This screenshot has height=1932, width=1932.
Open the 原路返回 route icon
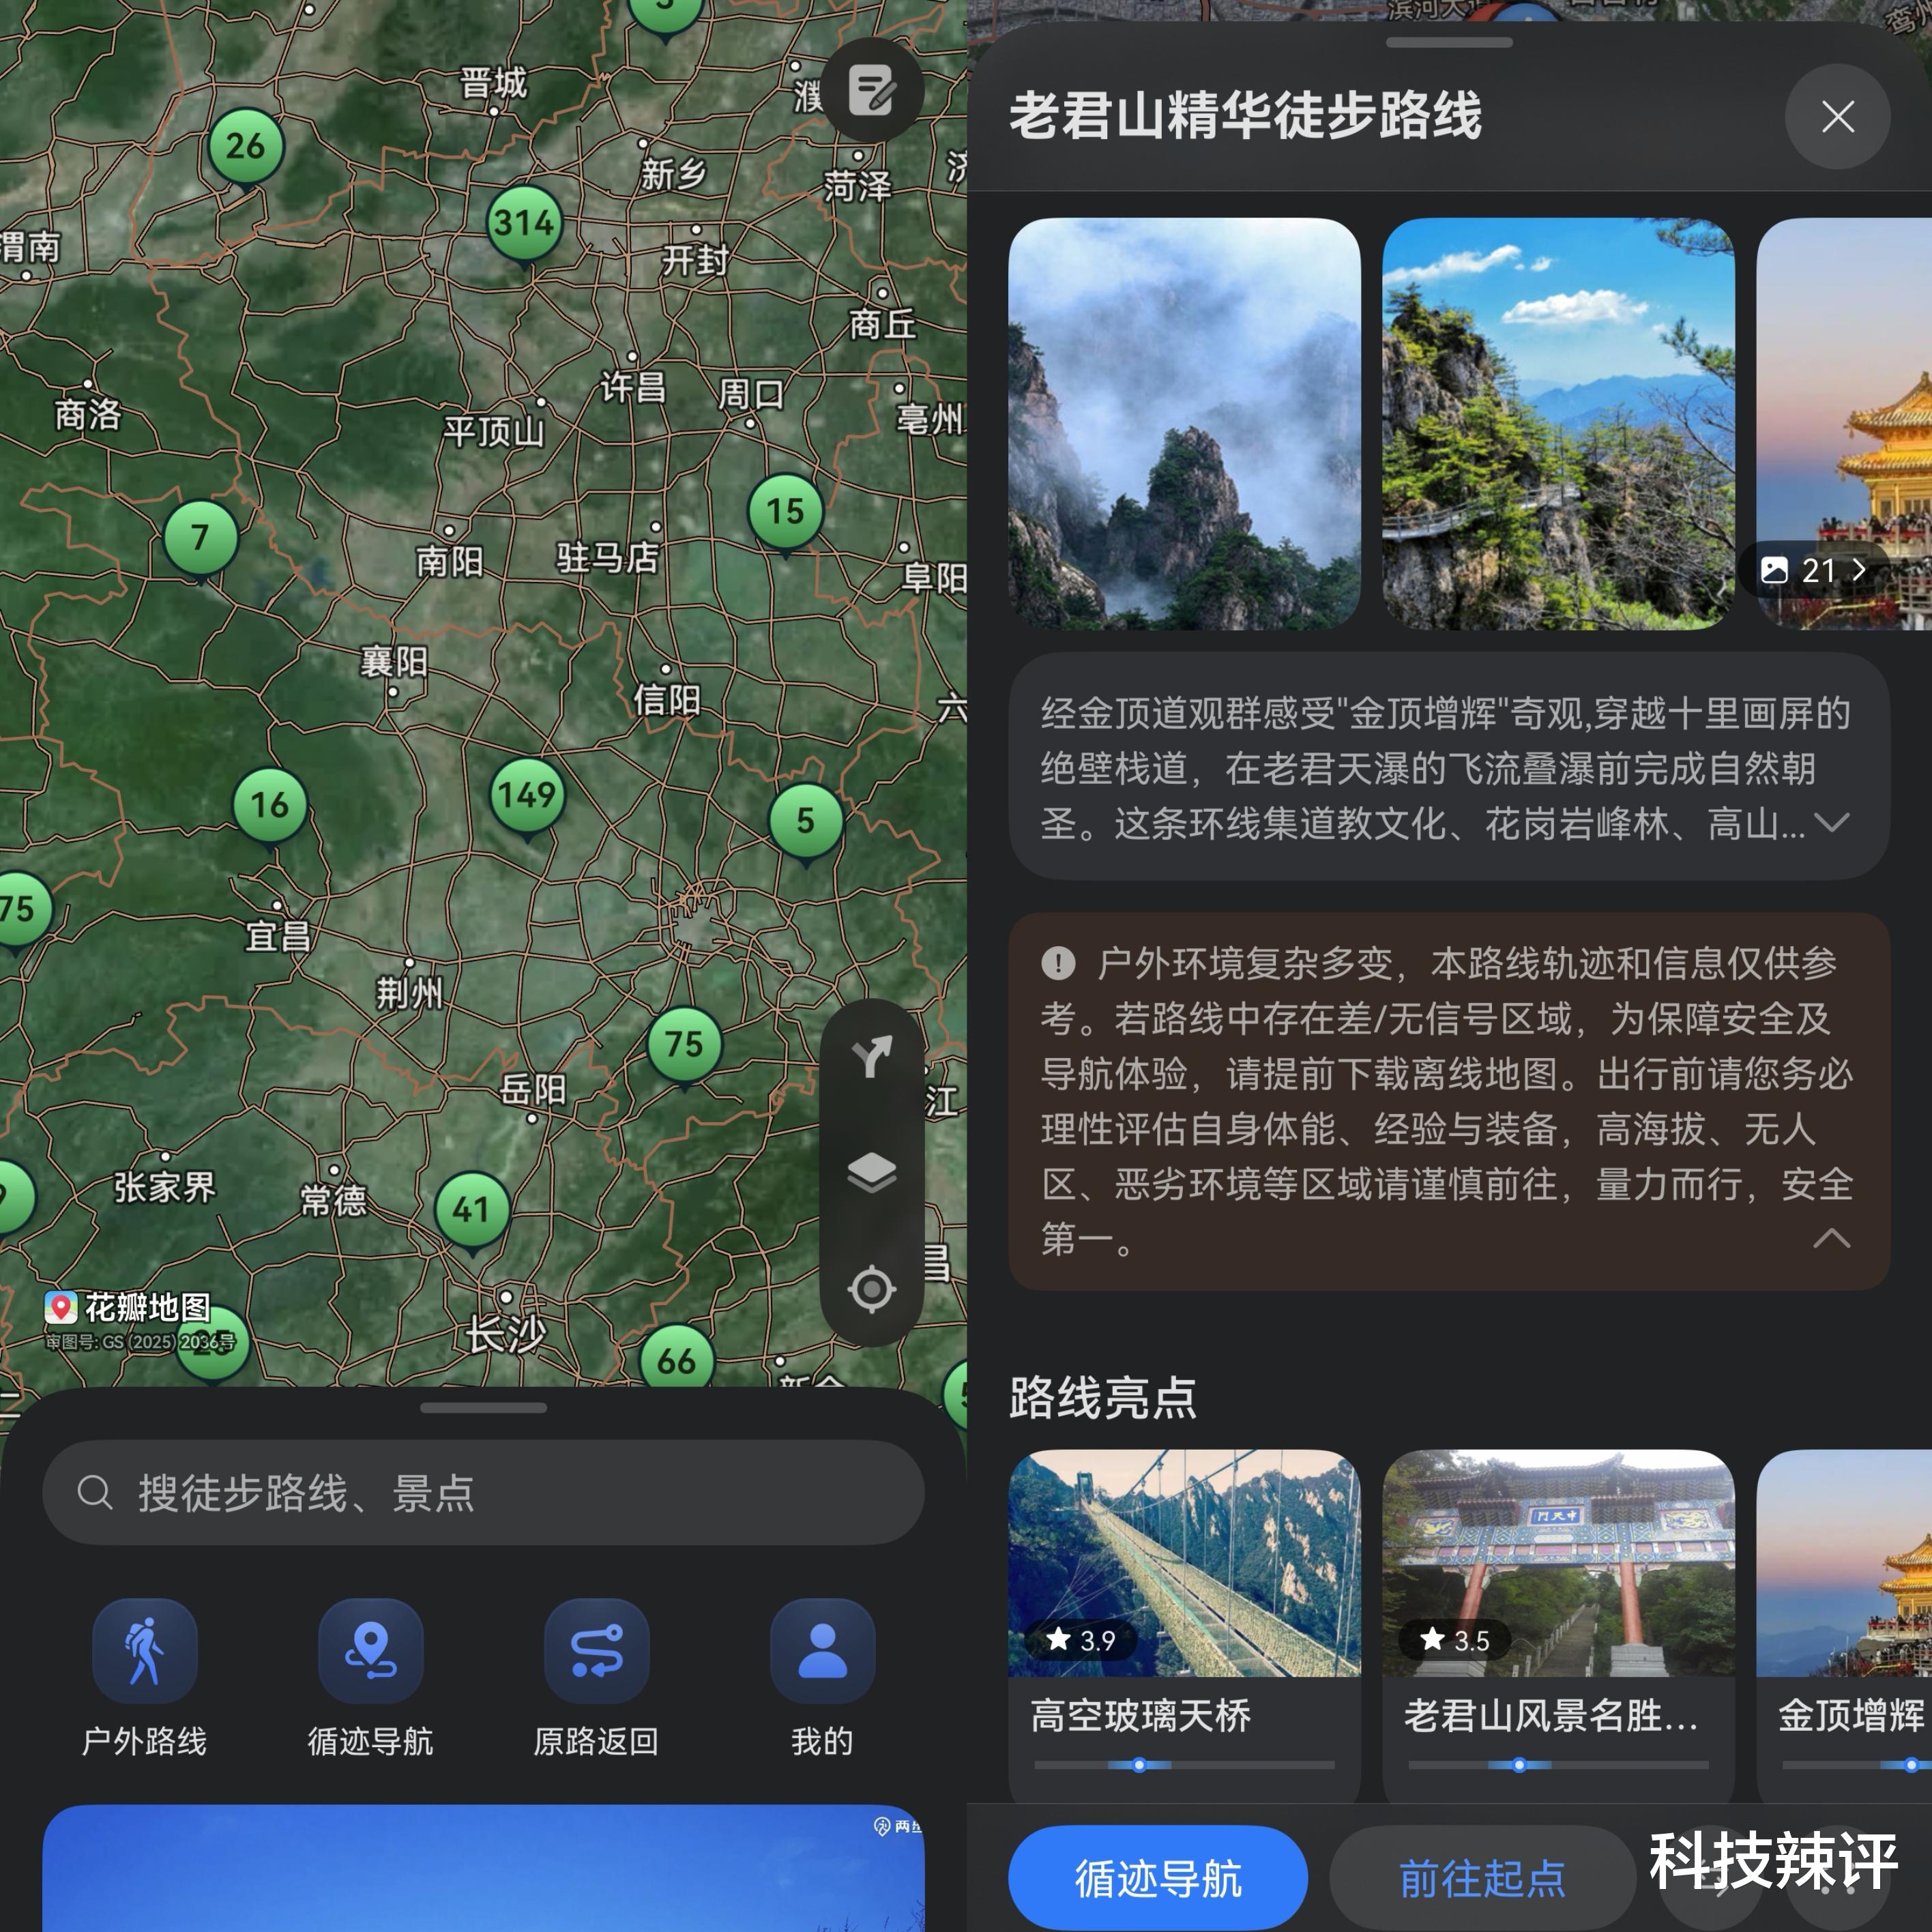pos(596,1651)
